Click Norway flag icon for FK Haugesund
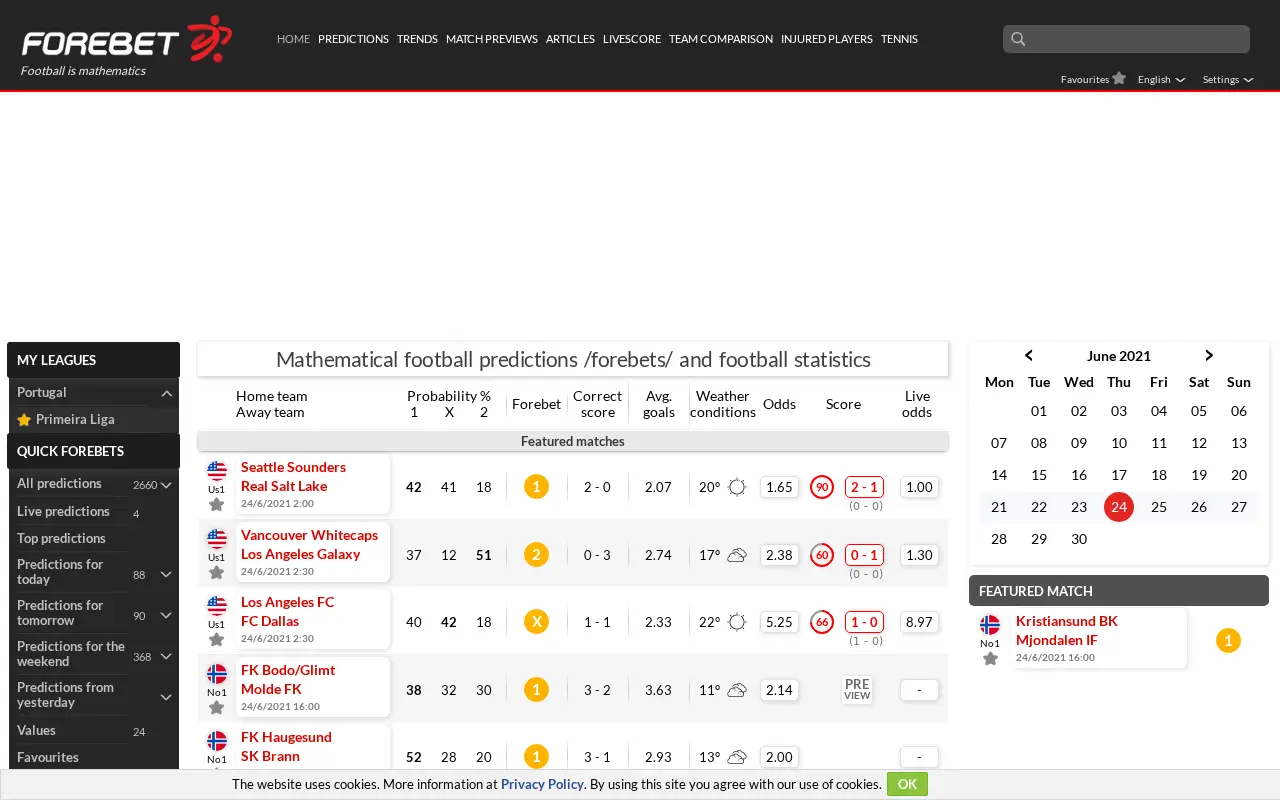 coord(217,741)
